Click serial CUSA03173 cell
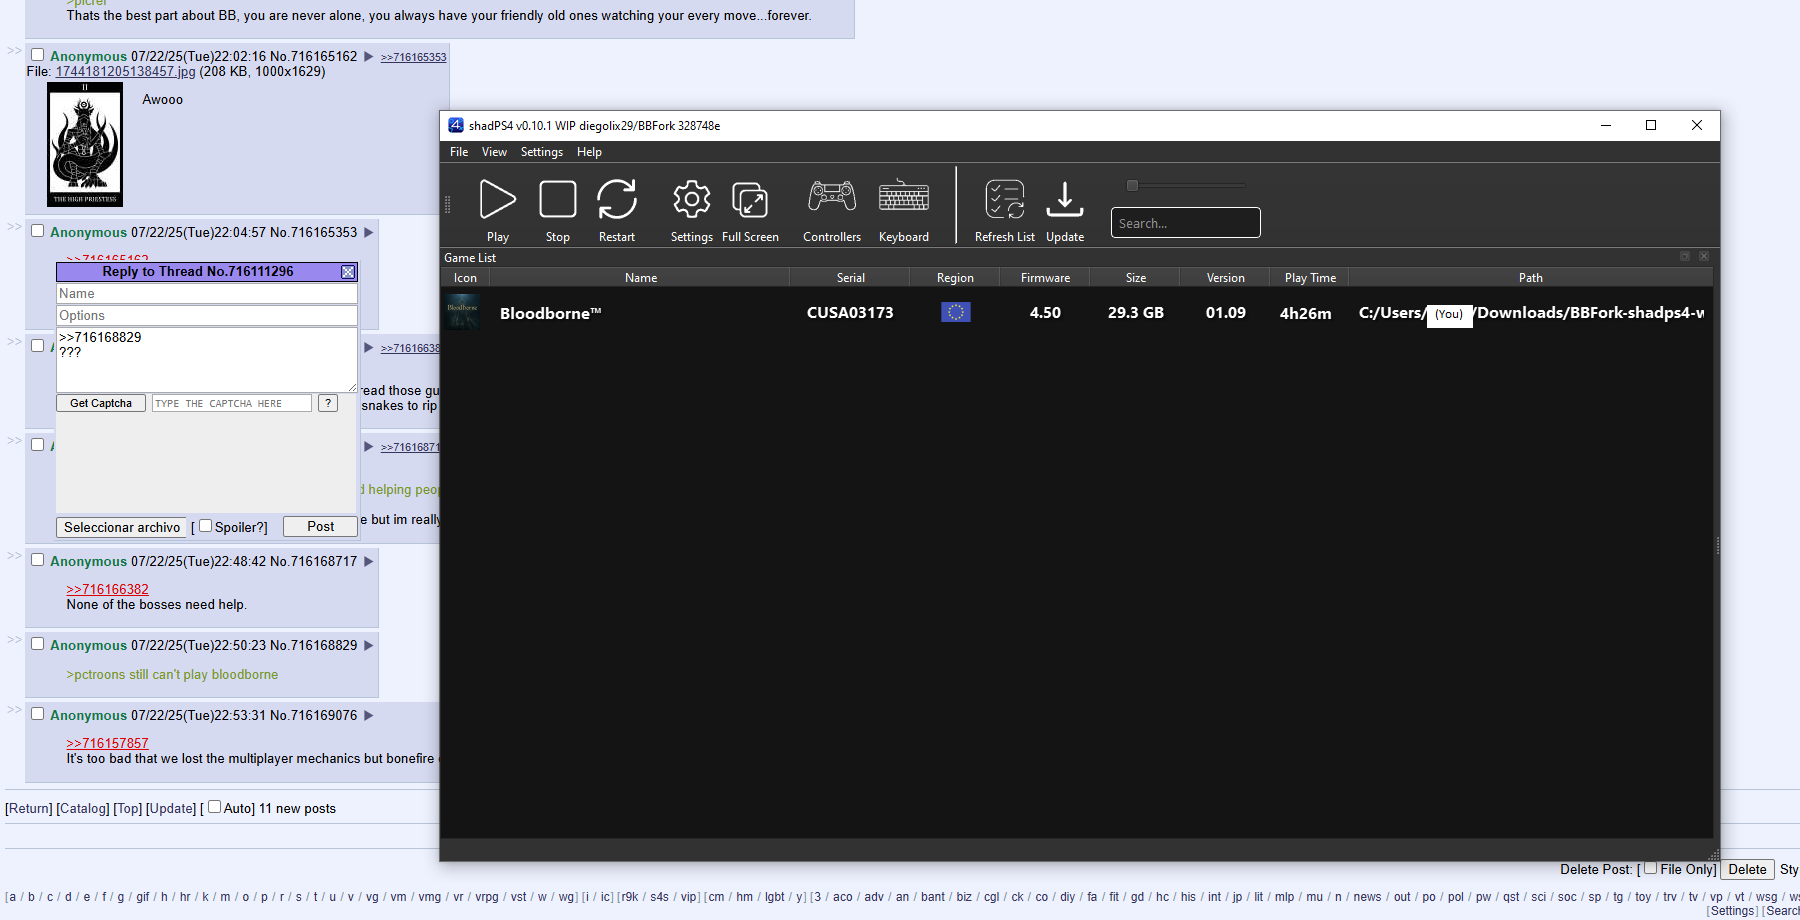Screen dimensions: 1800x920 [850, 313]
